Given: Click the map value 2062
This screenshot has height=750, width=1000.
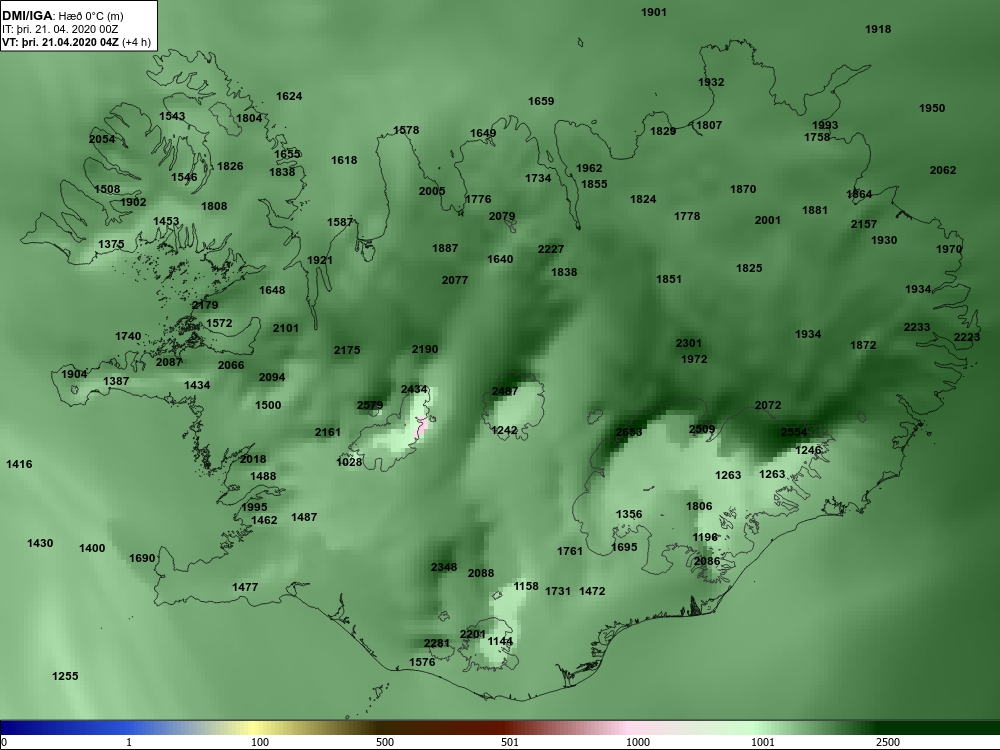Looking at the screenshot, I should [943, 170].
